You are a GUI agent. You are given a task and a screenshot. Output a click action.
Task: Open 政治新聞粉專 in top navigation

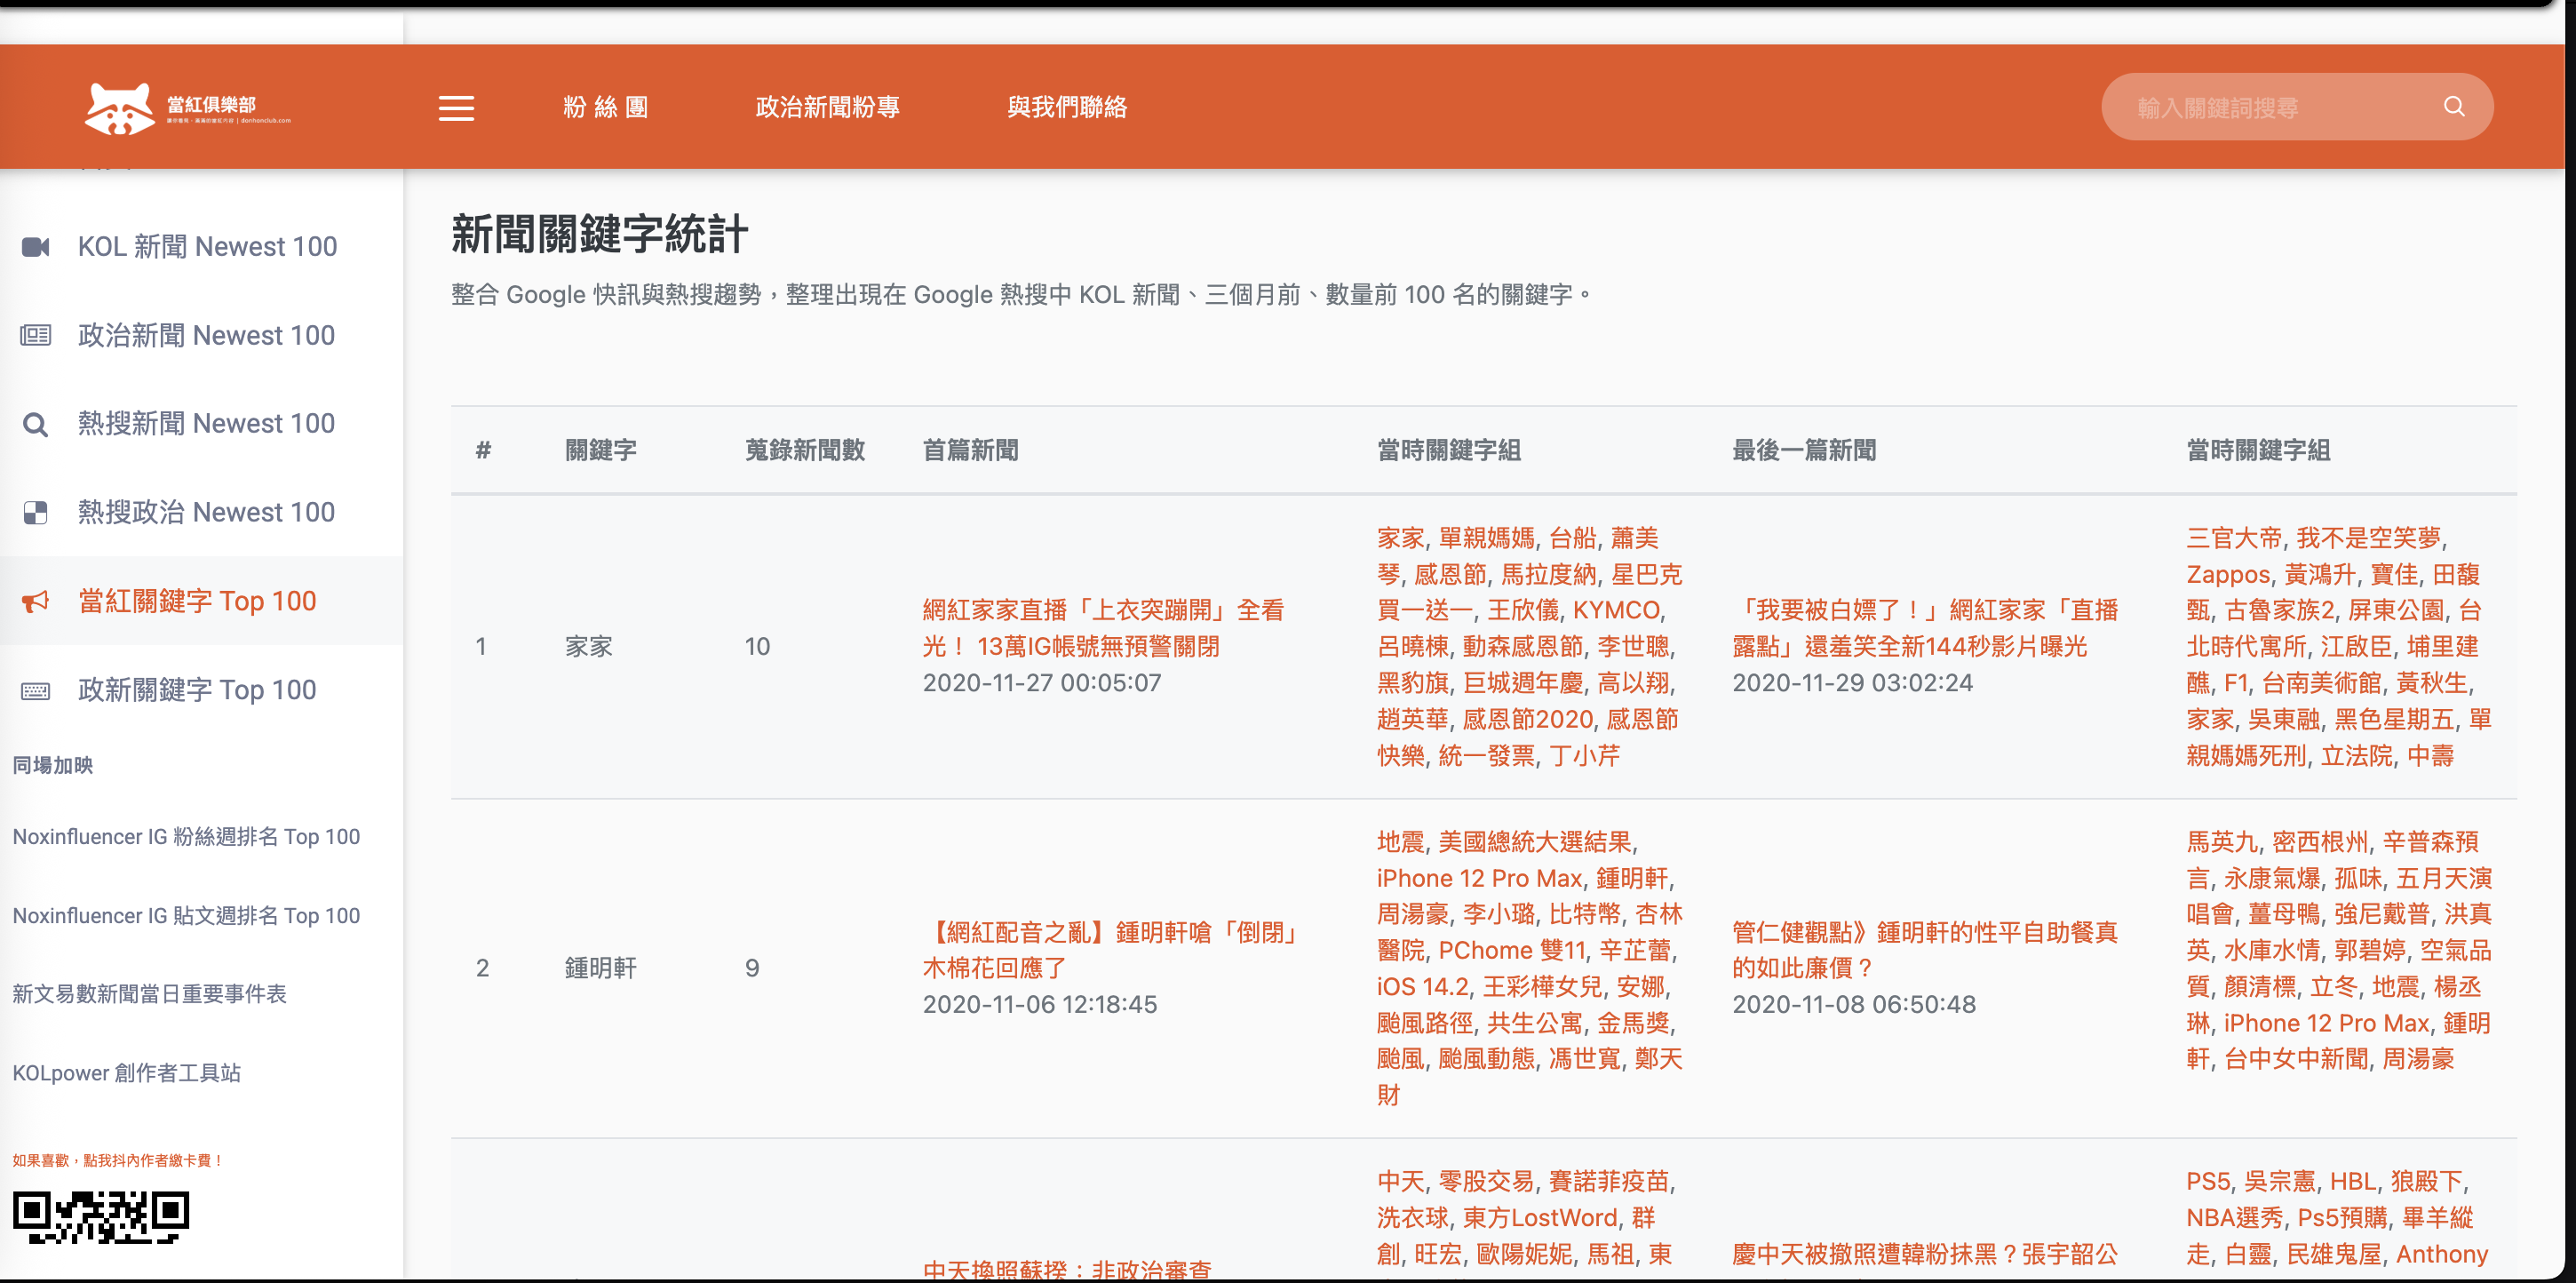click(x=827, y=107)
